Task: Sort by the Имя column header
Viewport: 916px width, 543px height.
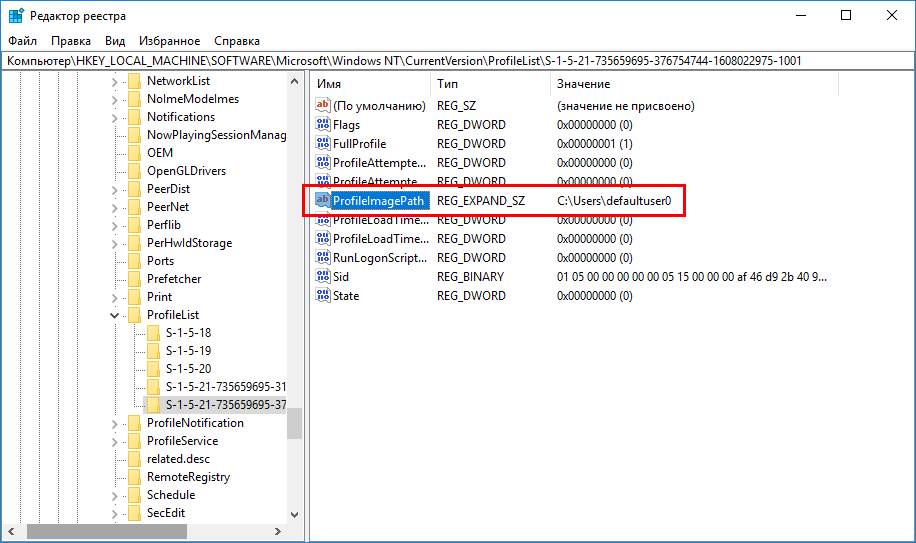Action: point(370,84)
